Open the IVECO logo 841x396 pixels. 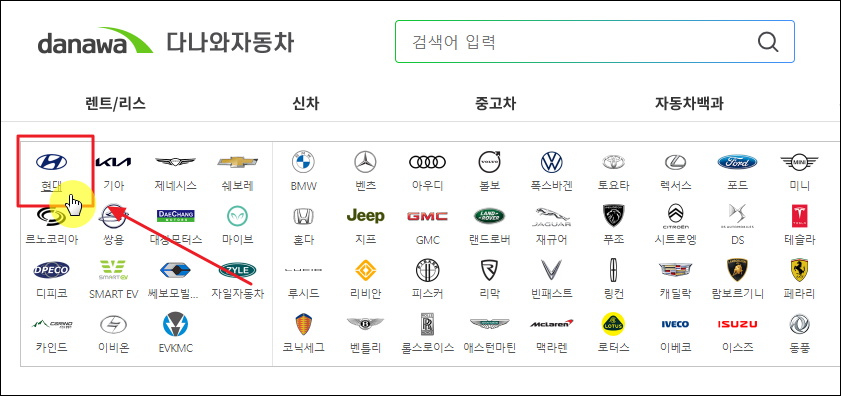[x=675, y=324]
